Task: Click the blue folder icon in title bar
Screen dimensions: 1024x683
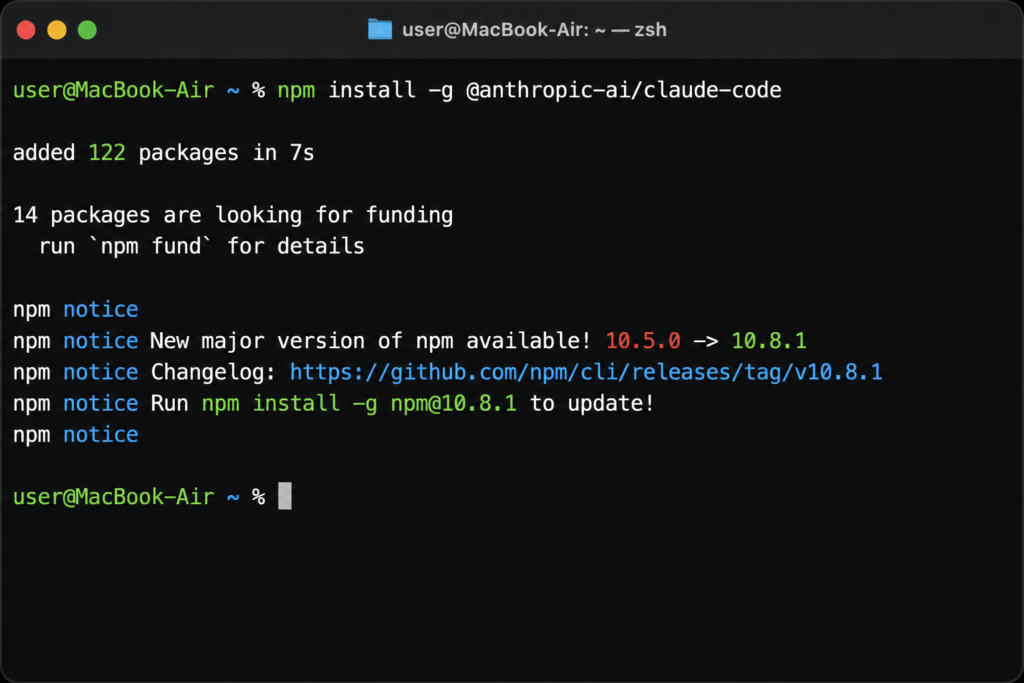Action: pos(379,29)
